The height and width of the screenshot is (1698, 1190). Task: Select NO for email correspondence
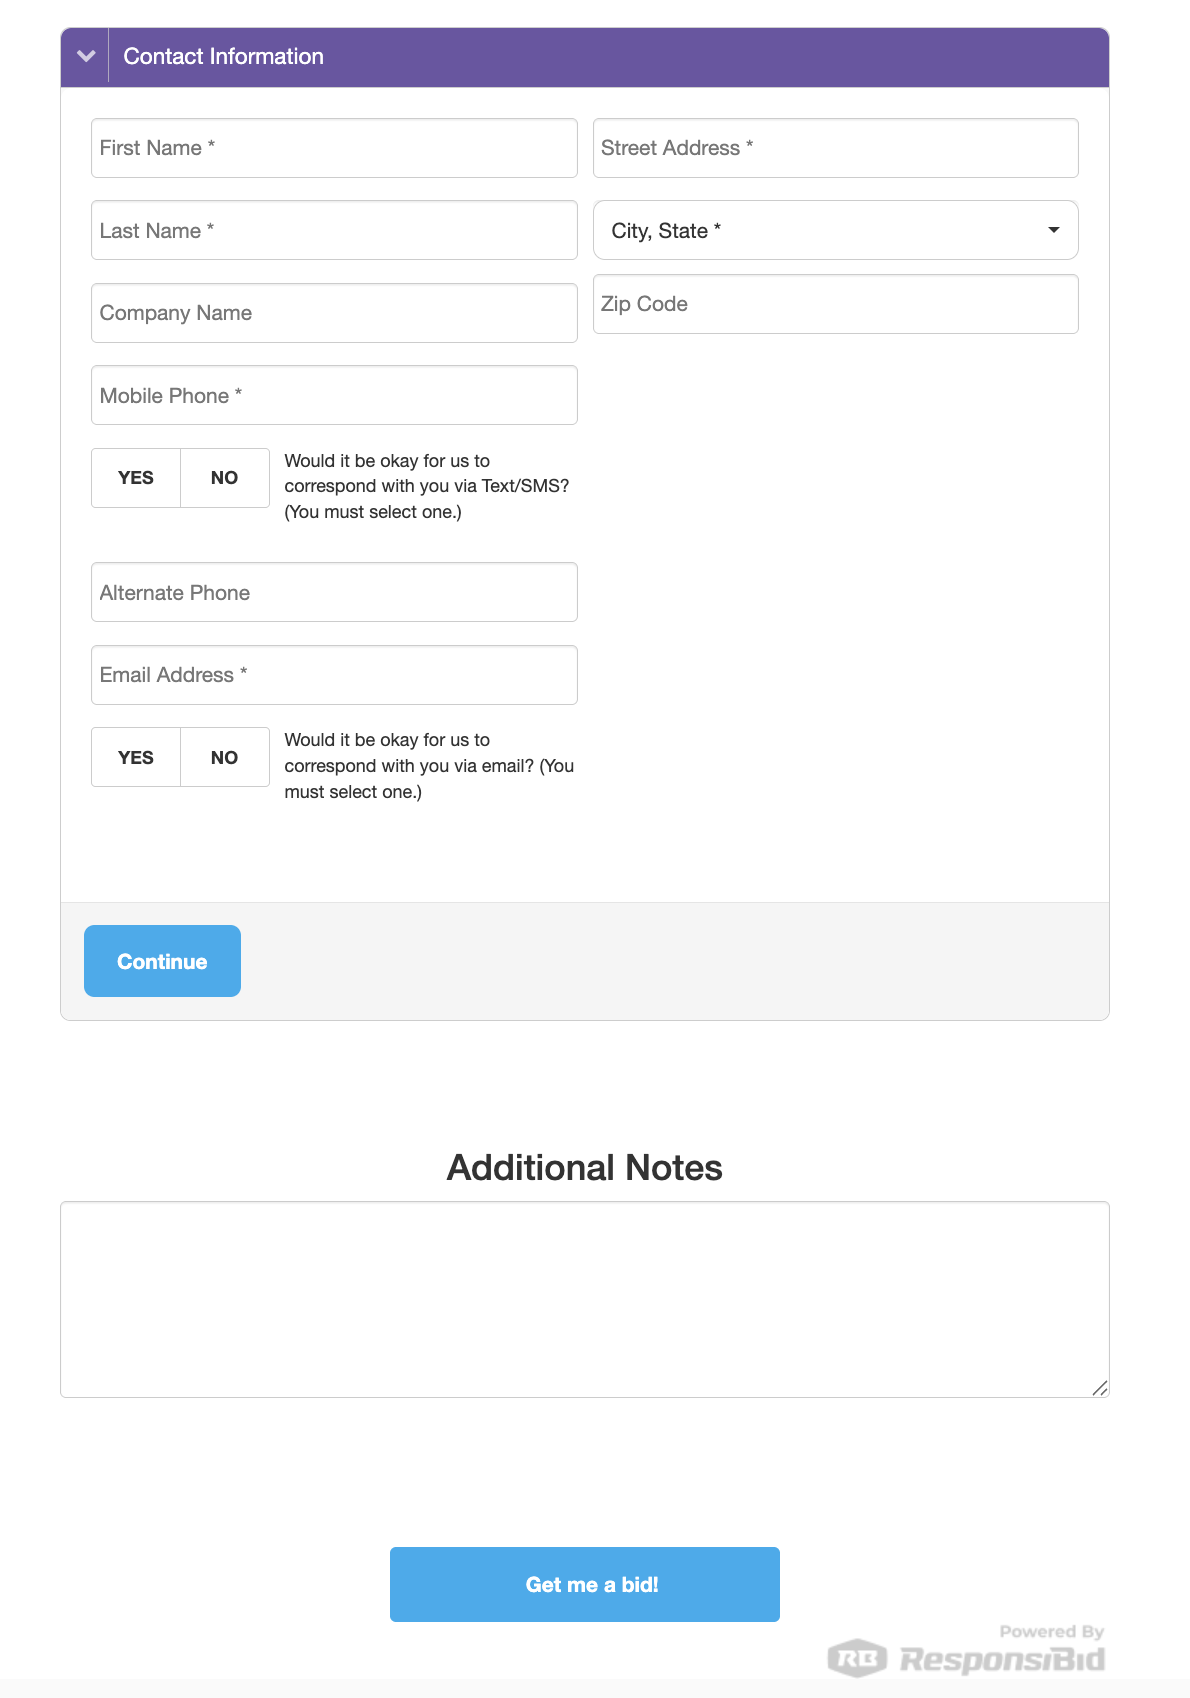click(x=225, y=757)
